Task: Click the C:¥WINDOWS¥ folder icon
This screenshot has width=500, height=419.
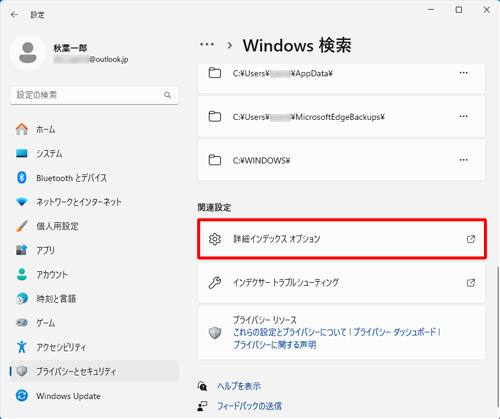Action: point(215,160)
